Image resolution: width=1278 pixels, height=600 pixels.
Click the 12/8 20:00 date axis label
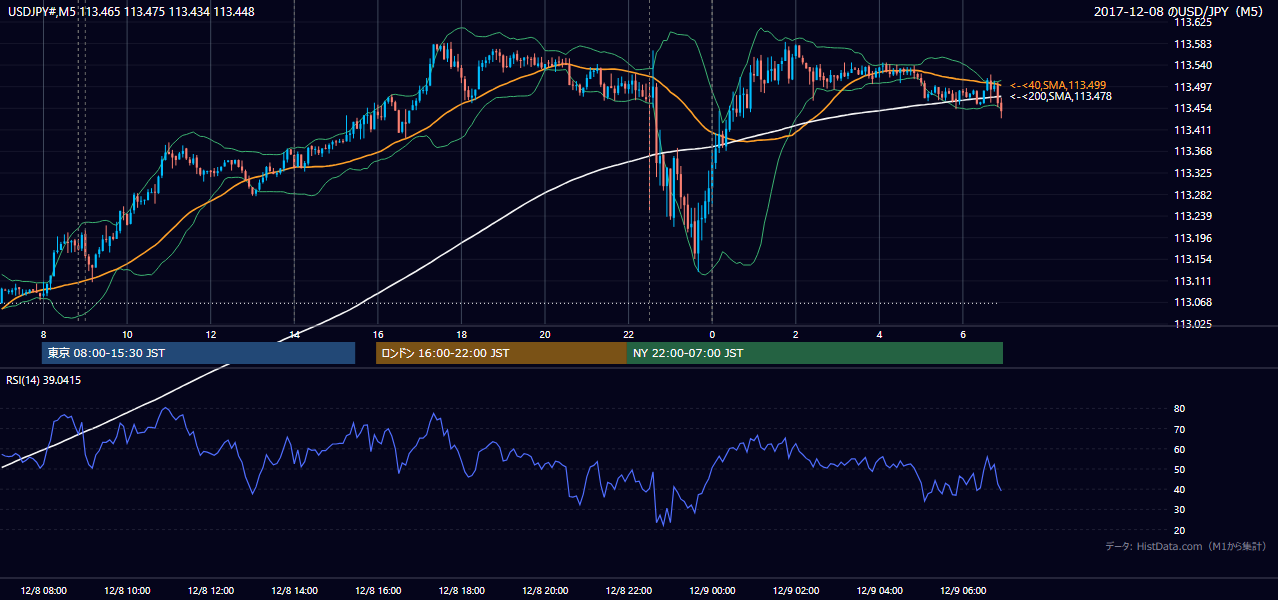pyautogui.click(x=544, y=591)
